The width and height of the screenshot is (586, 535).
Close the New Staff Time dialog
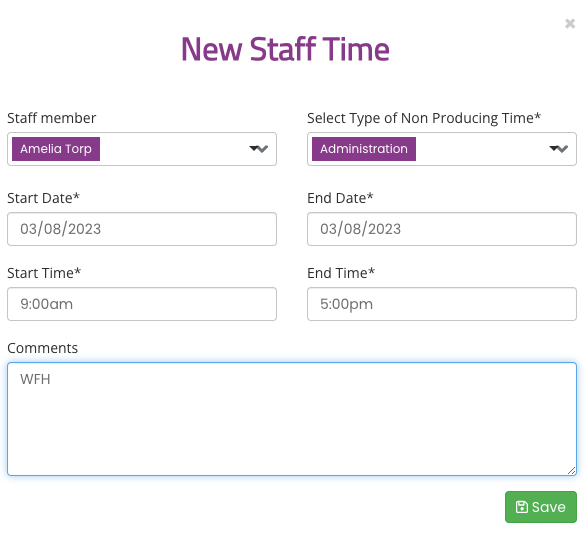(x=570, y=24)
